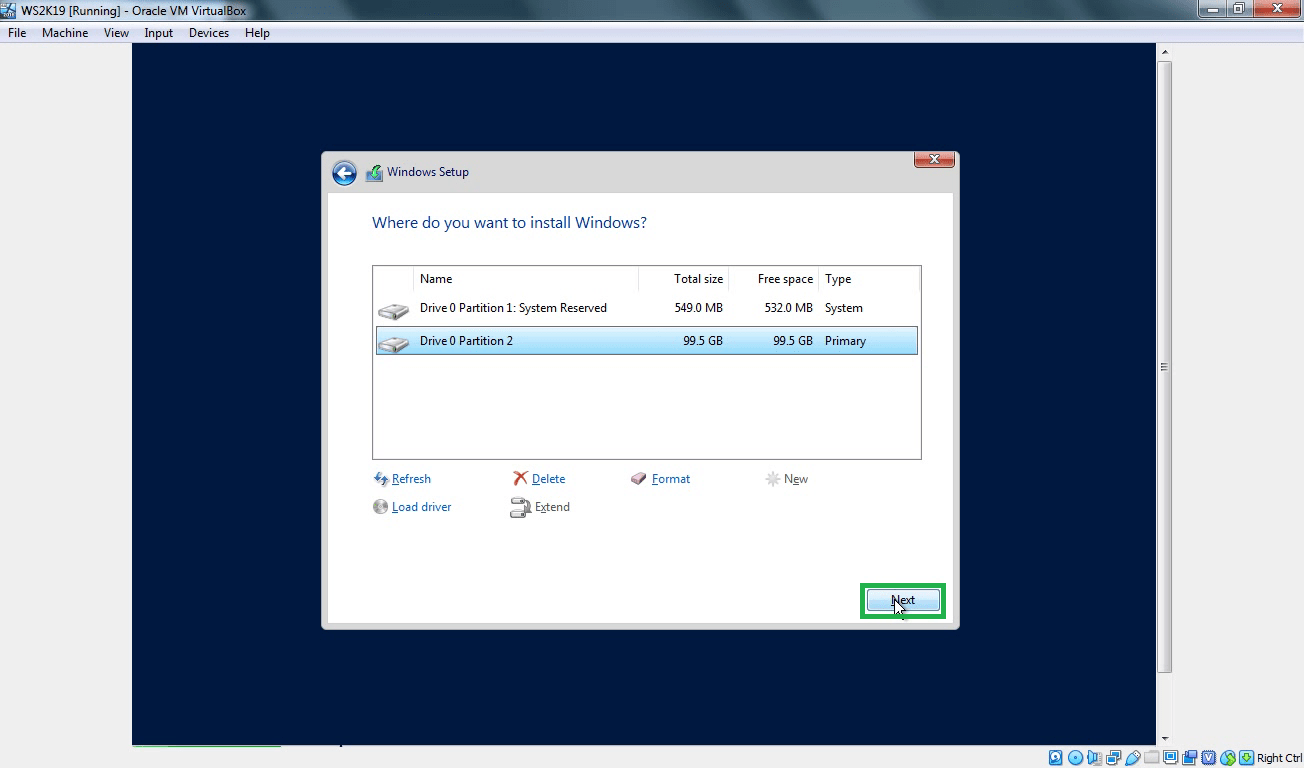Click the Refresh link
1304x768 pixels.
pos(411,479)
